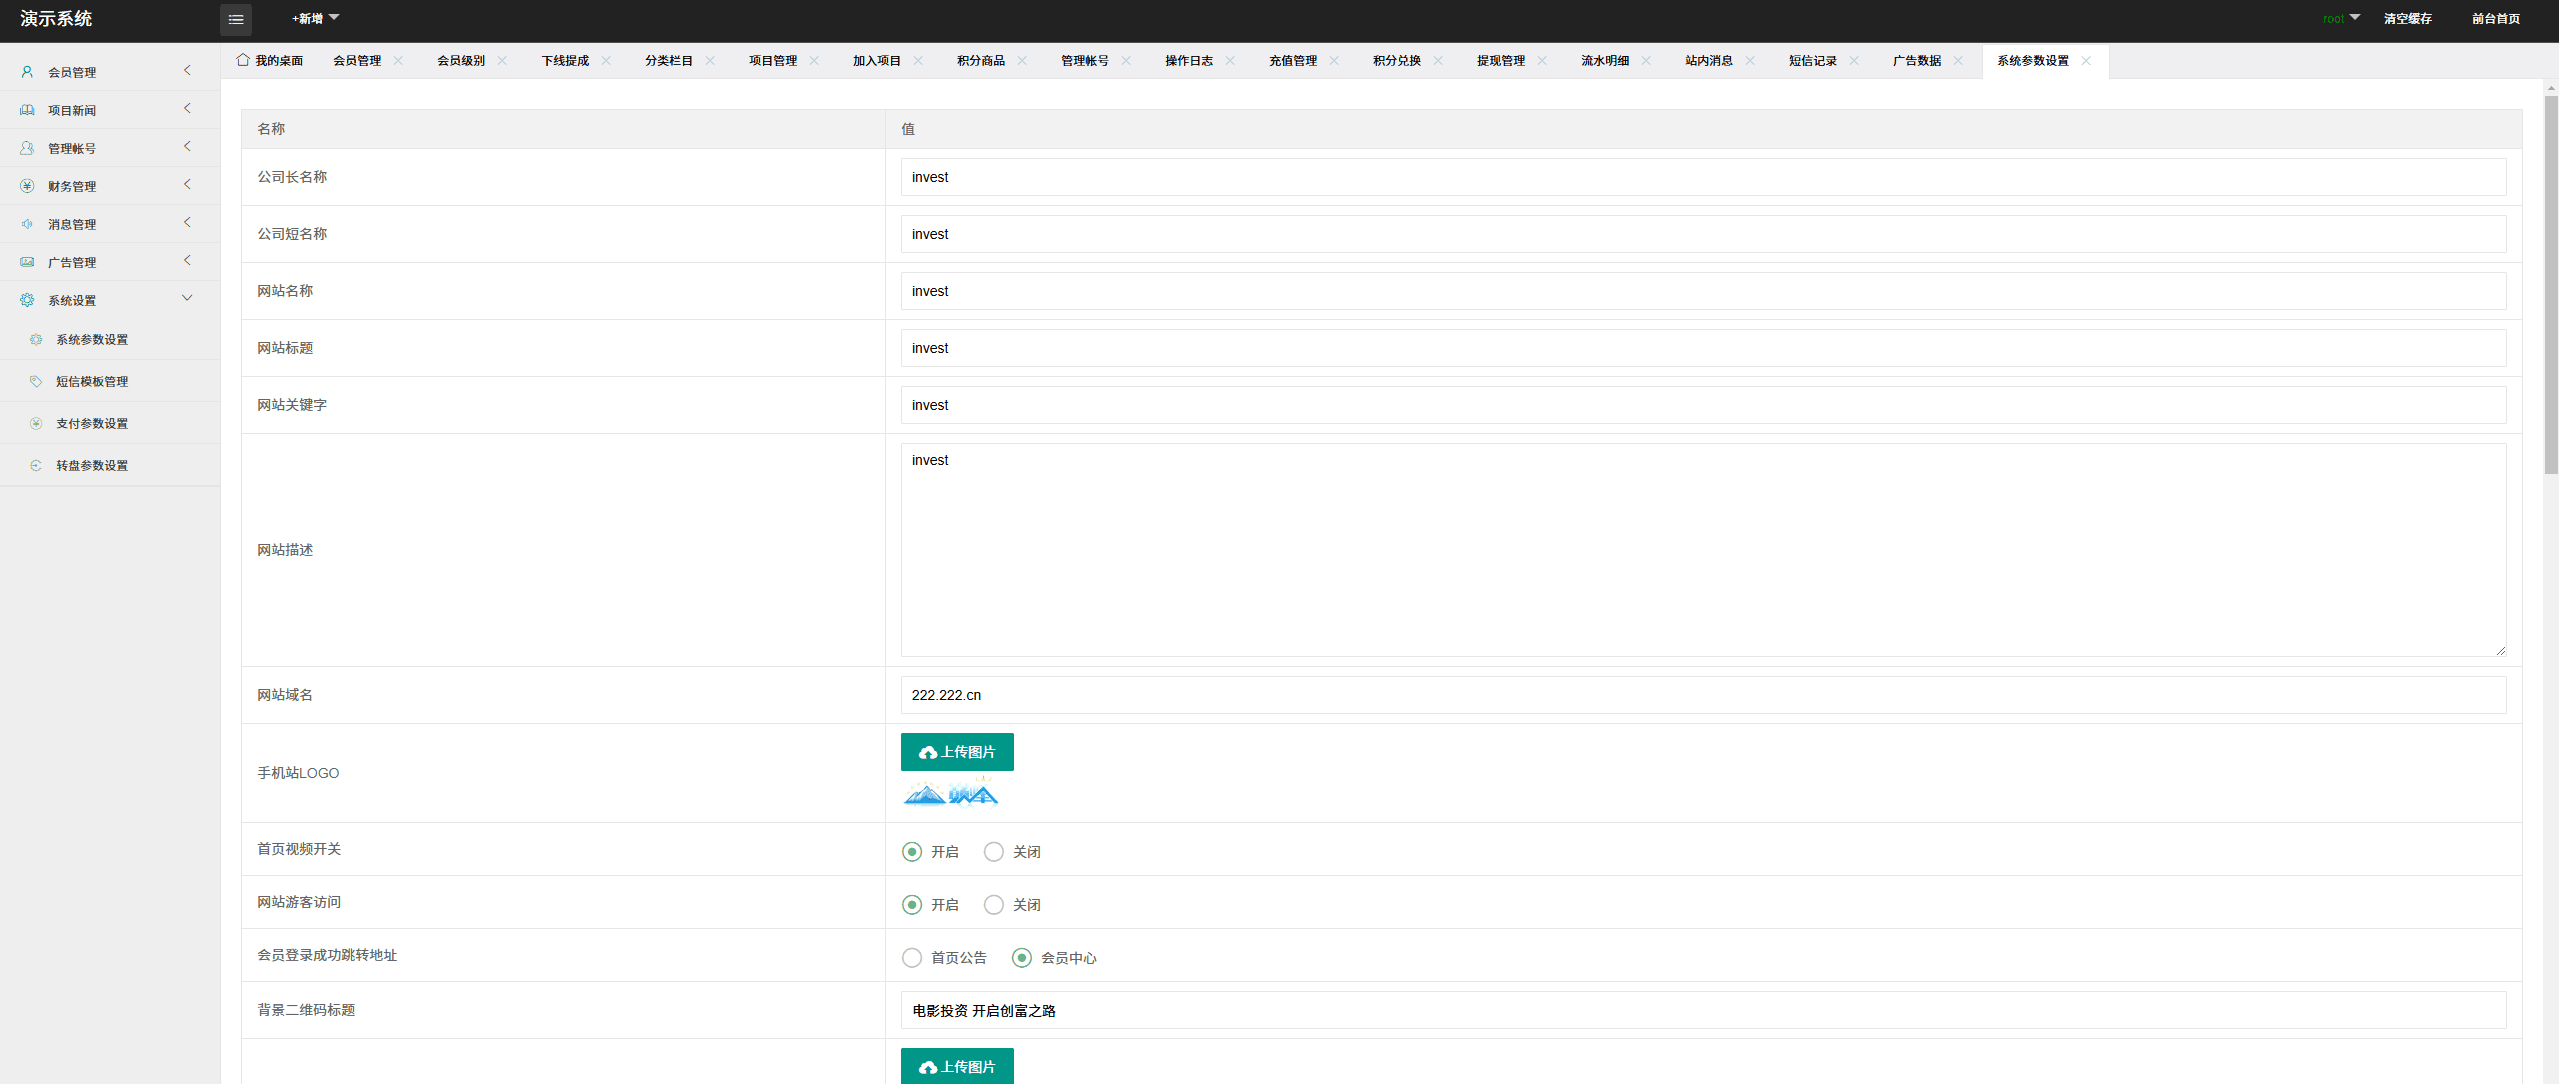Click the 财务管理 sidebar yen icon
The width and height of the screenshot is (2559, 1084).
point(27,186)
